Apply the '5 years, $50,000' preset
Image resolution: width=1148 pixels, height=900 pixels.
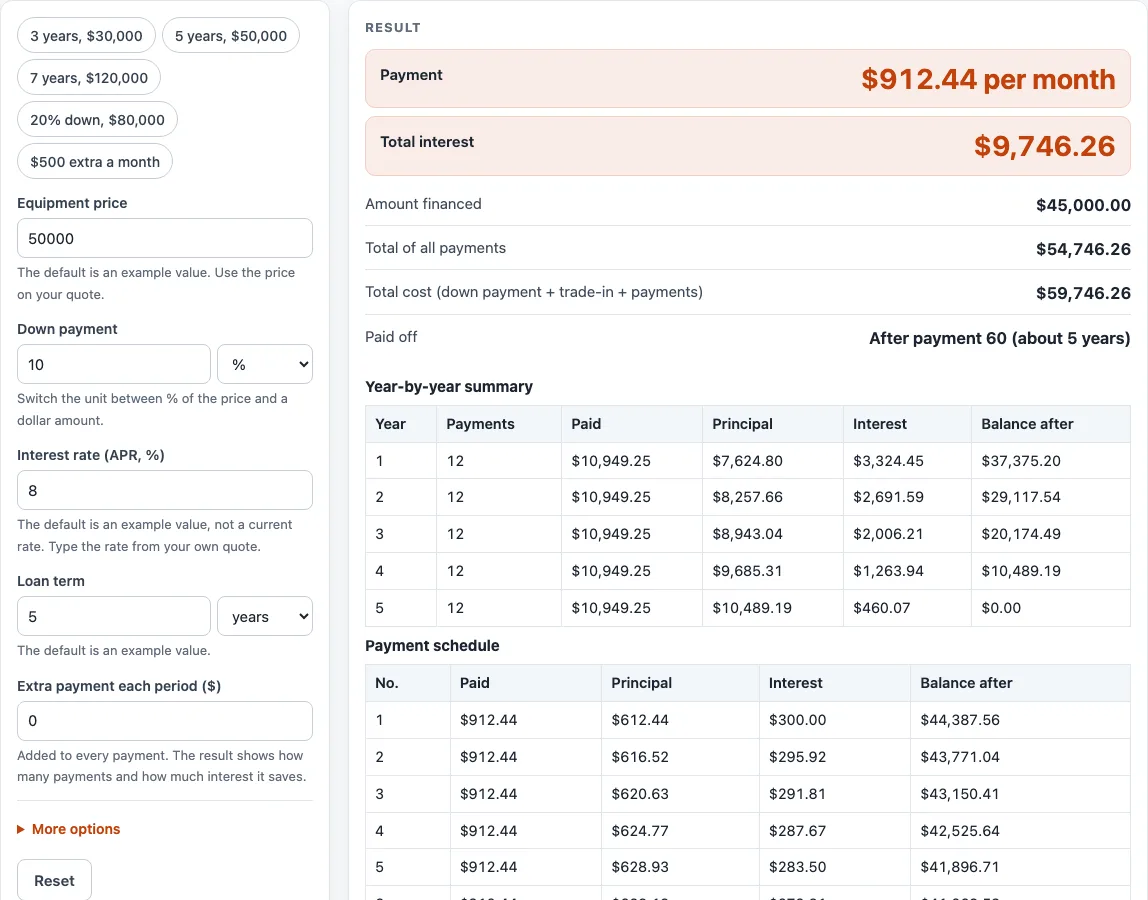click(231, 36)
